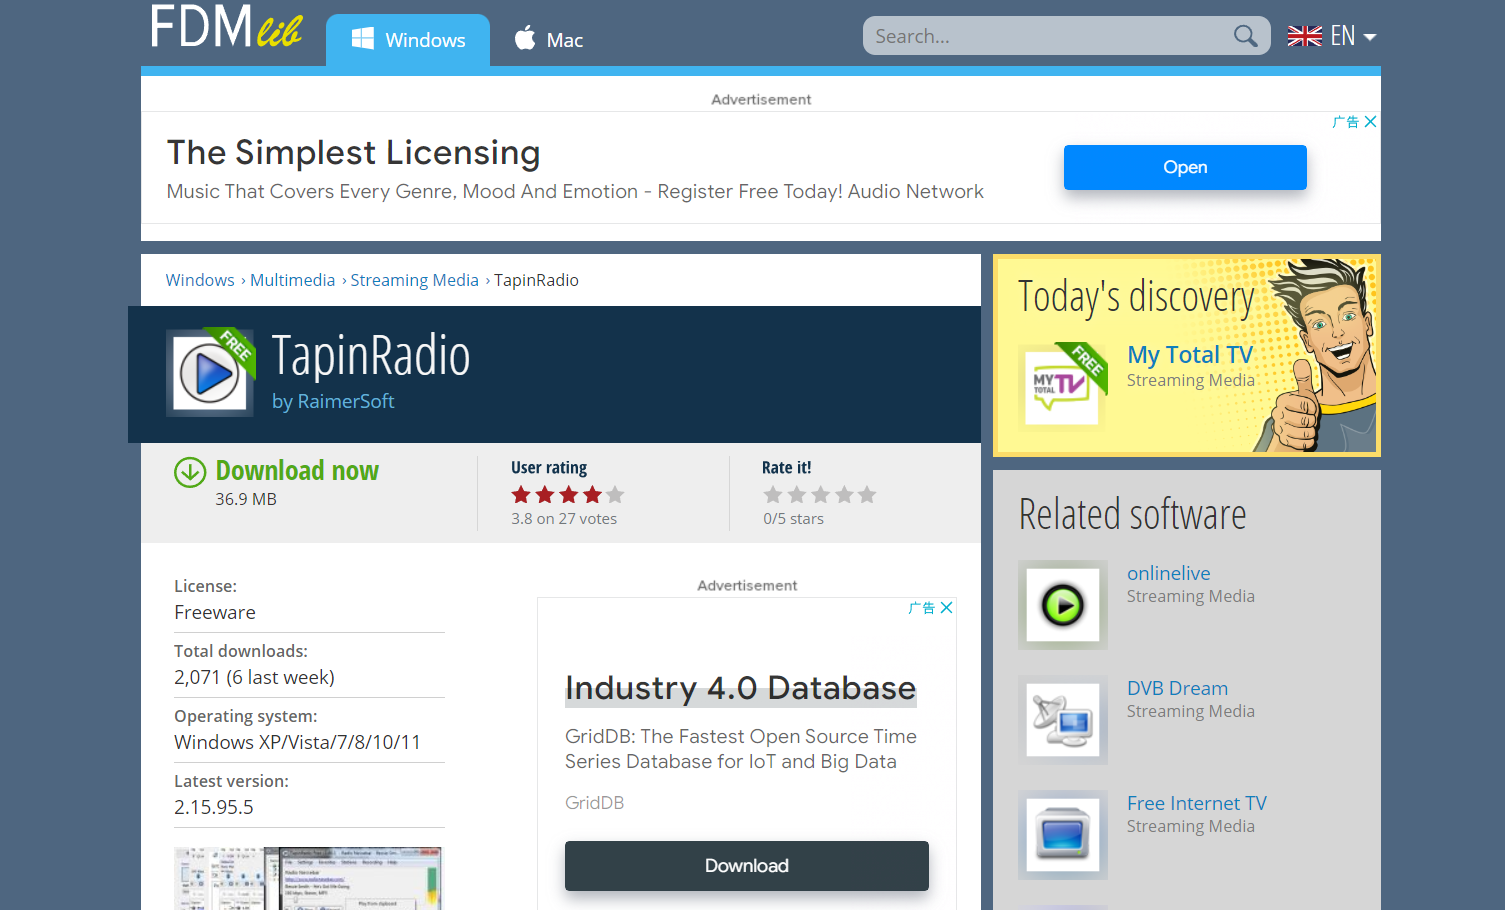Image resolution: width=1505 pixels, height=910 pixels.
Task: Go to Streaming Media breadcrumb link
Action: (x=414, y=280)
